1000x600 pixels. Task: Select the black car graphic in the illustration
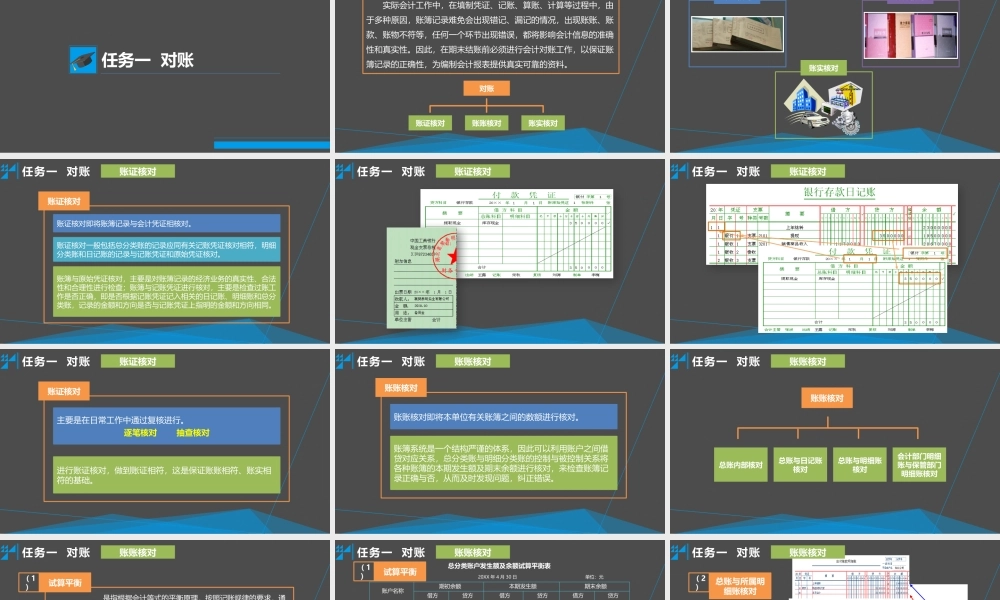(810, 120)
